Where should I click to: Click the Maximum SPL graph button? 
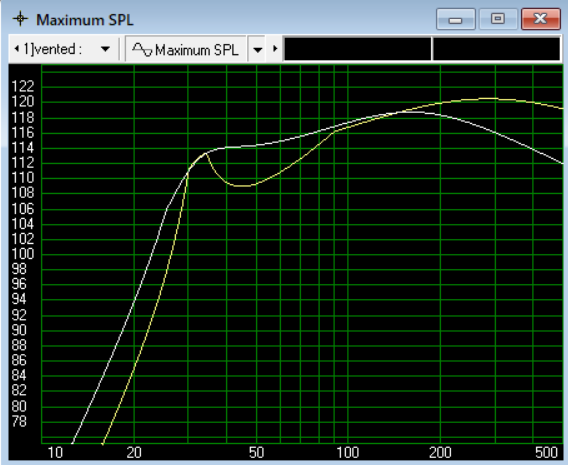click(186, 49)
